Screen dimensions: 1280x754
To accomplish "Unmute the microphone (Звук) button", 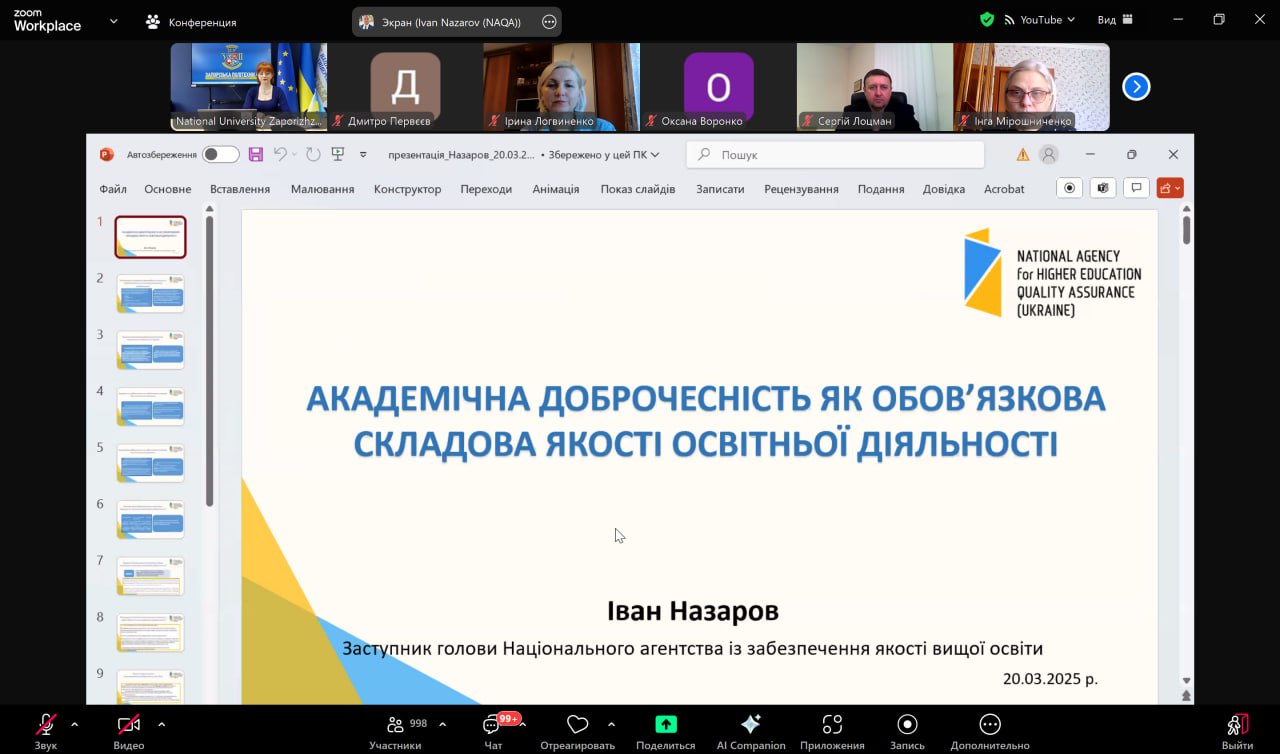I will tap(46, 725).
